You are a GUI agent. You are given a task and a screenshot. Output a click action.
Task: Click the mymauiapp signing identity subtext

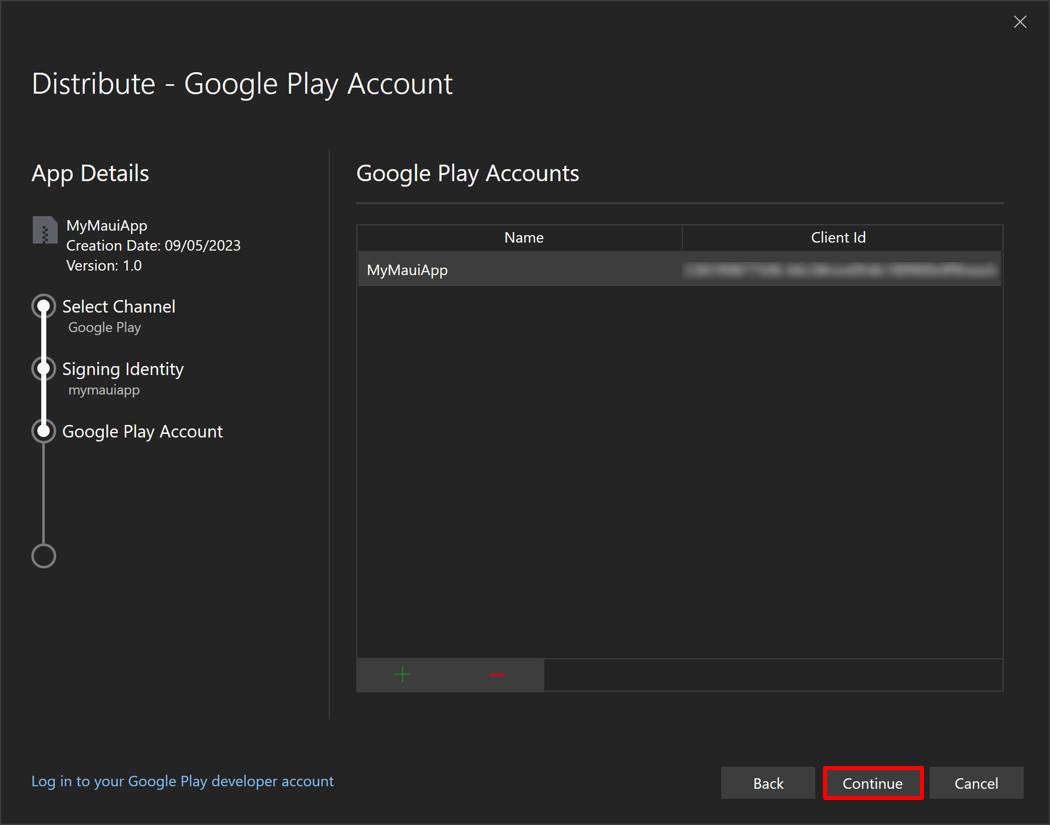[104, 390]
